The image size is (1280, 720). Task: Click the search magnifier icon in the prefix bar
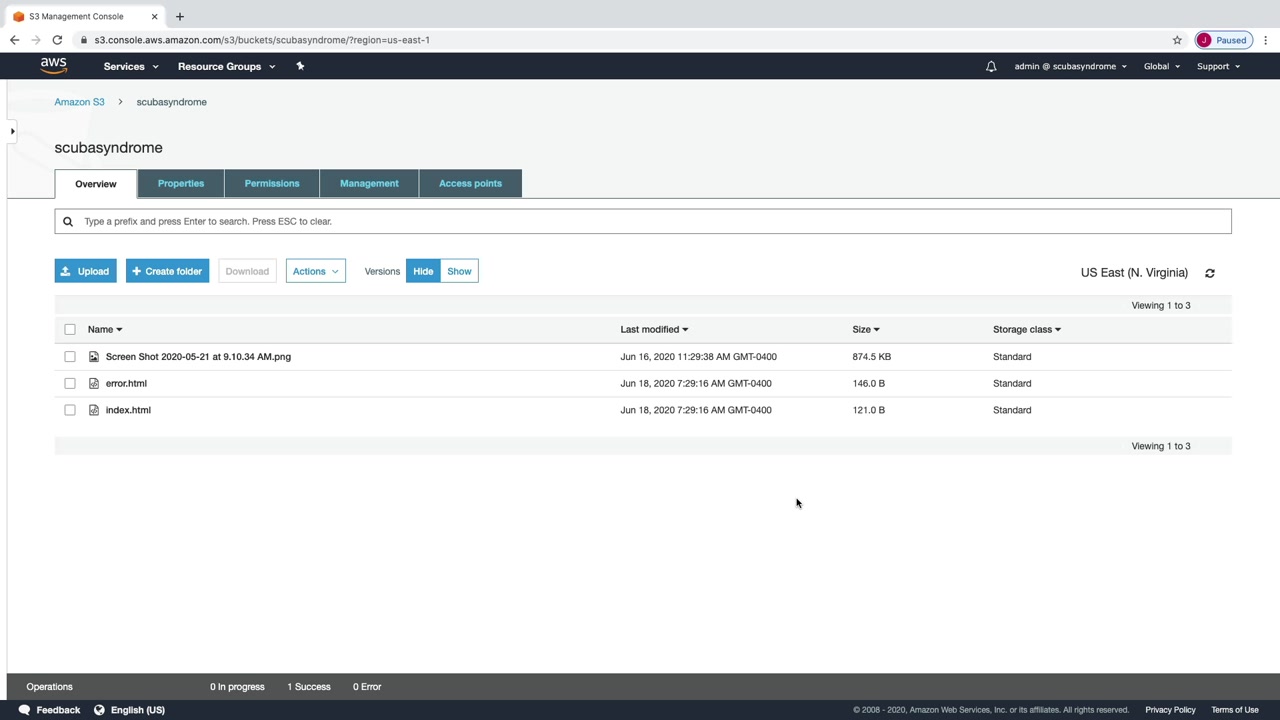(68, 221)
